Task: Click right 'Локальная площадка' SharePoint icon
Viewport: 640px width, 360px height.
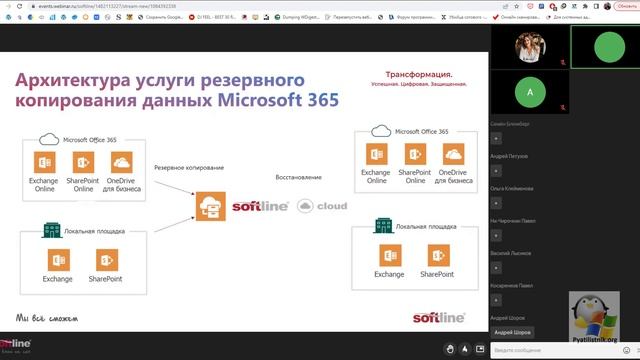Action: tap(438, 256)
